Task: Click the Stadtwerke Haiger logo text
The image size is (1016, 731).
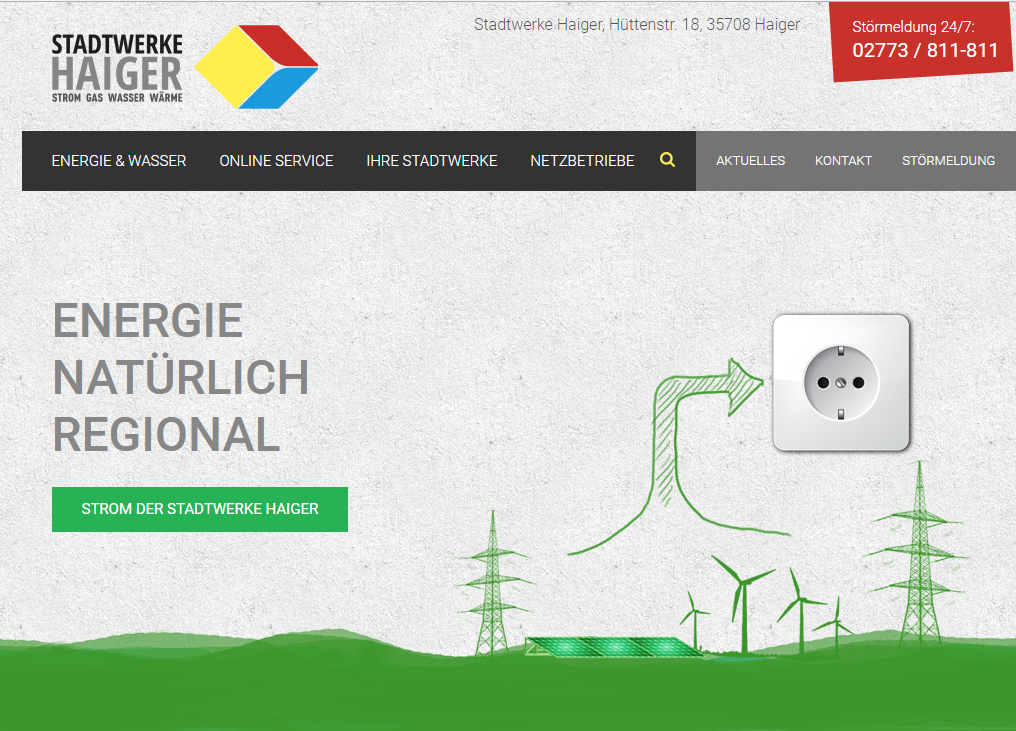Action: 117,67
